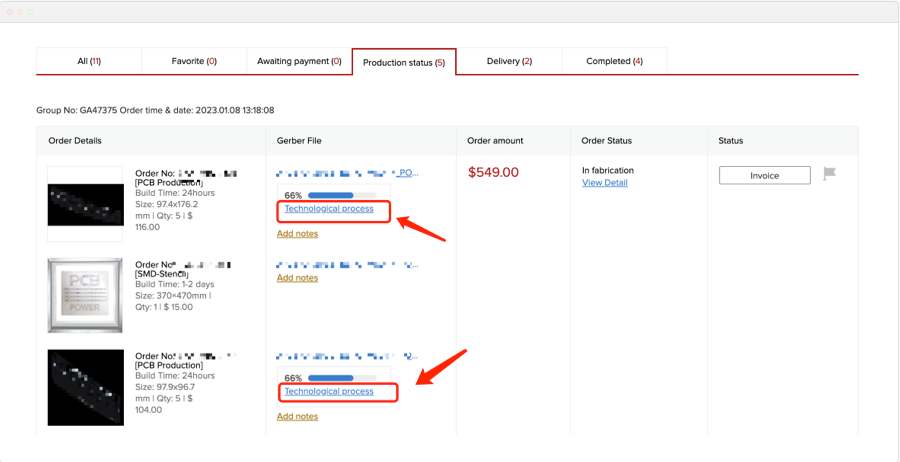Image resolution: width=900 pixels, height=462 pixels.
Task: Click Add notes for the last PCB order
Action: point(297,417)
